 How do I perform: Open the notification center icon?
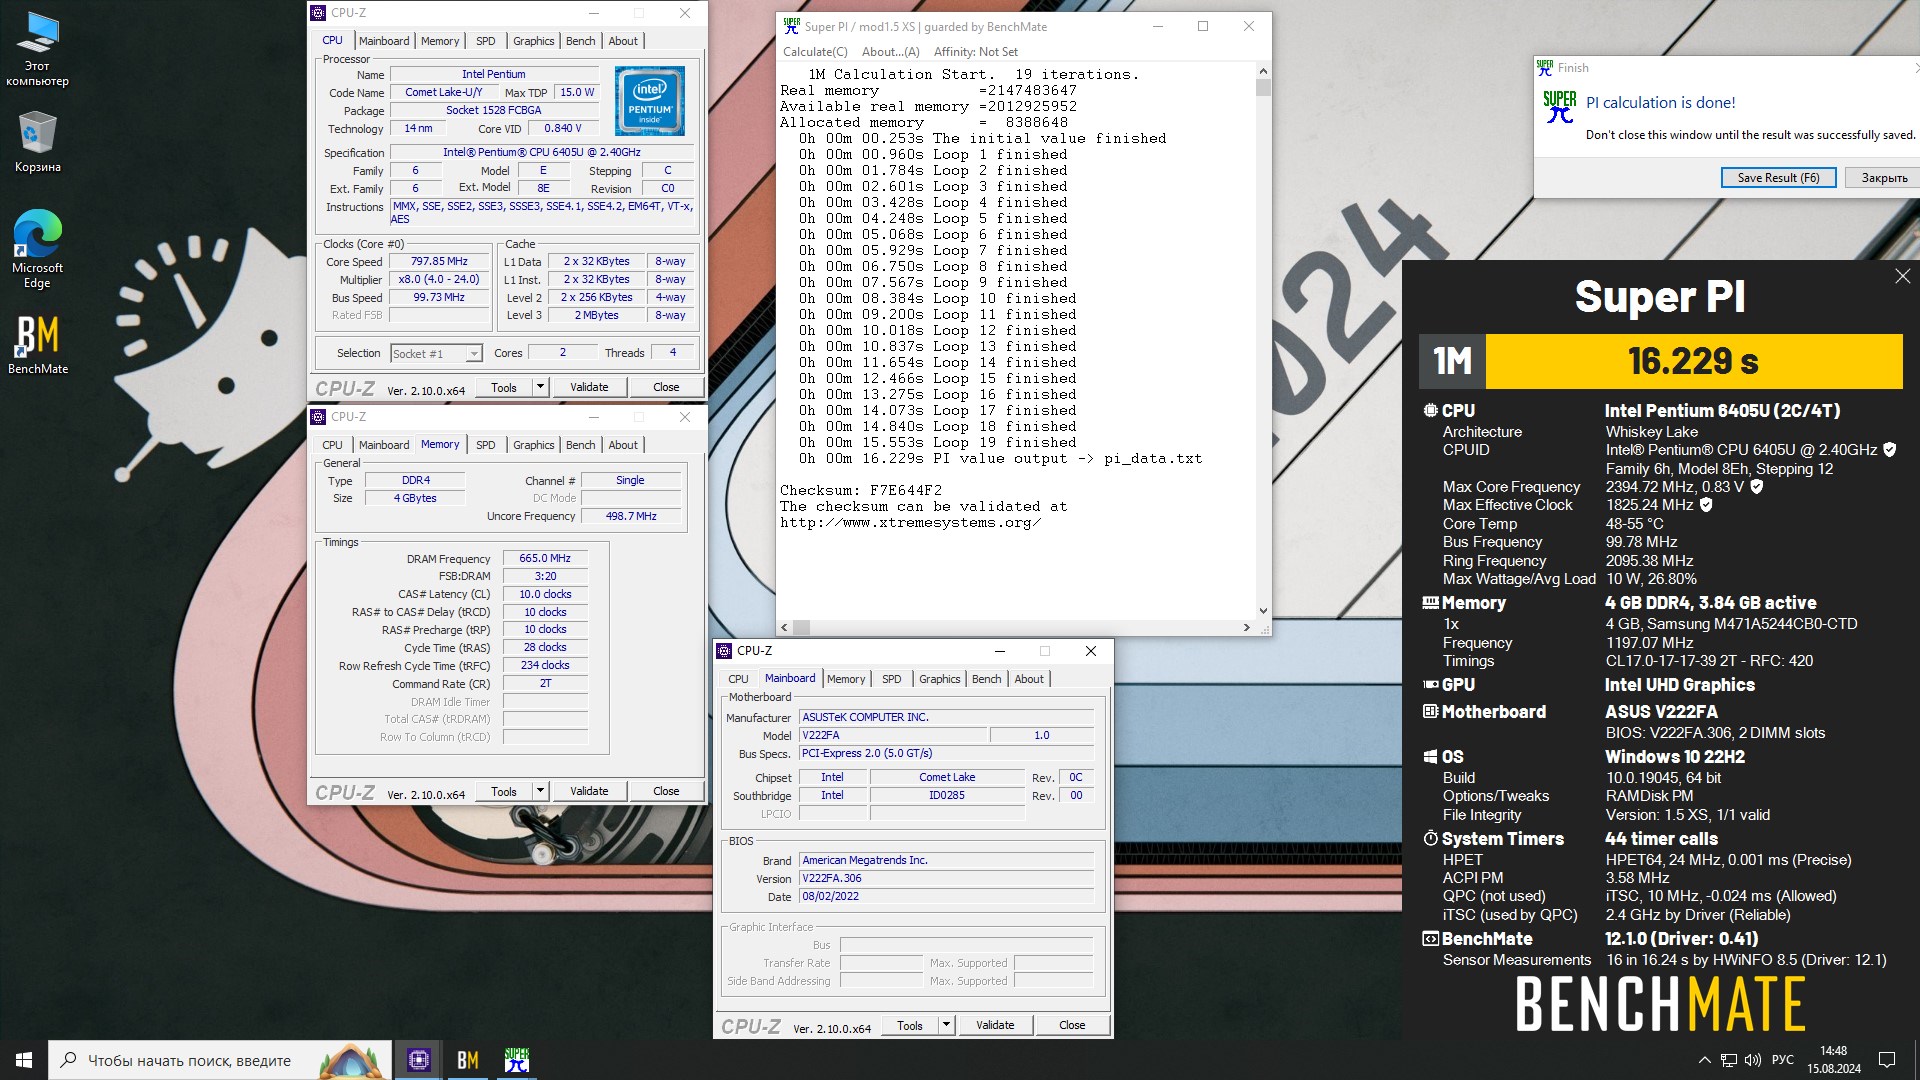tap(1887, 1060)
